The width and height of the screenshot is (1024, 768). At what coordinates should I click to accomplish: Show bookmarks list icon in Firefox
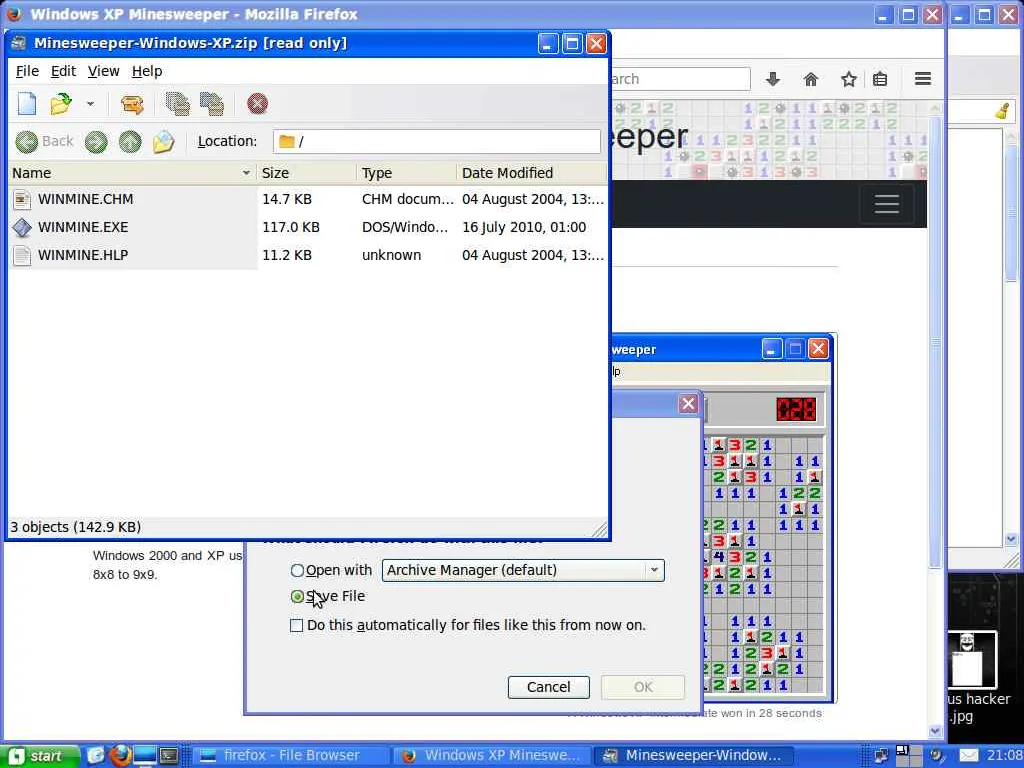pos(880,80)
